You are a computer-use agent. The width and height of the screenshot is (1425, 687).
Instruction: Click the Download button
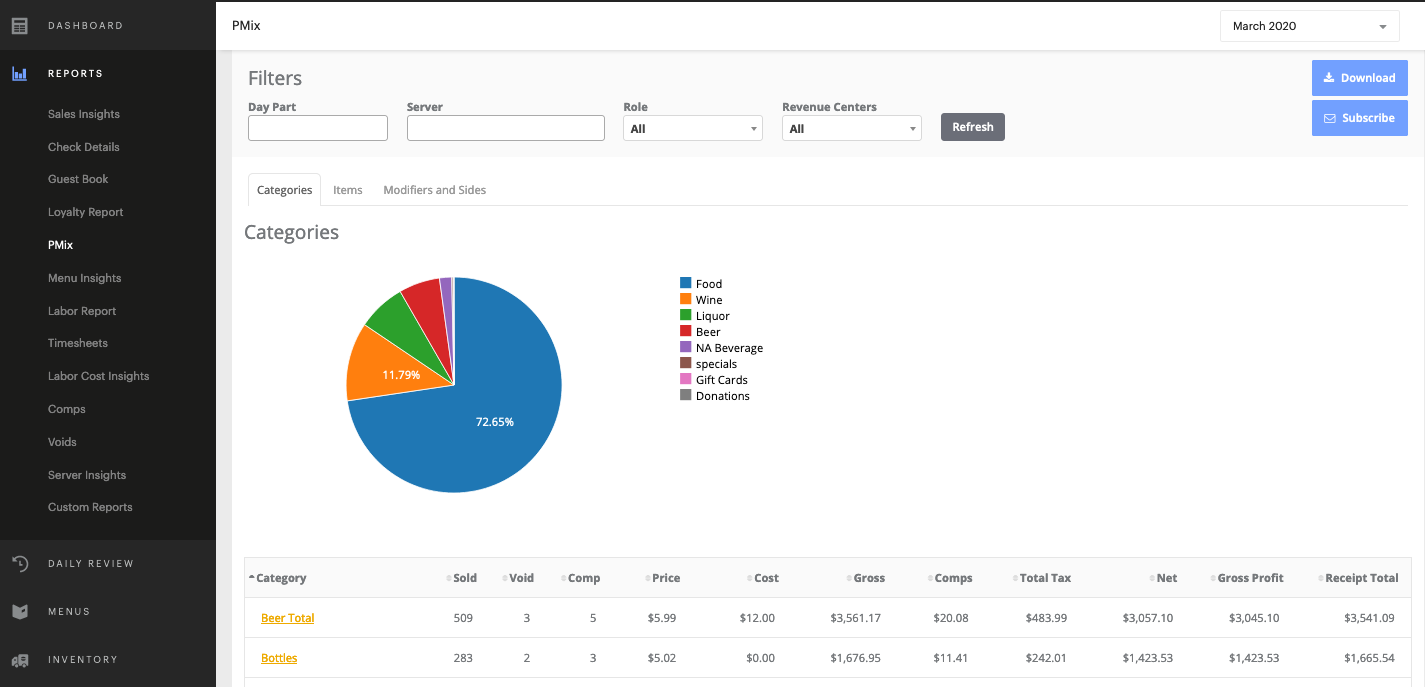click(1359, 78)
